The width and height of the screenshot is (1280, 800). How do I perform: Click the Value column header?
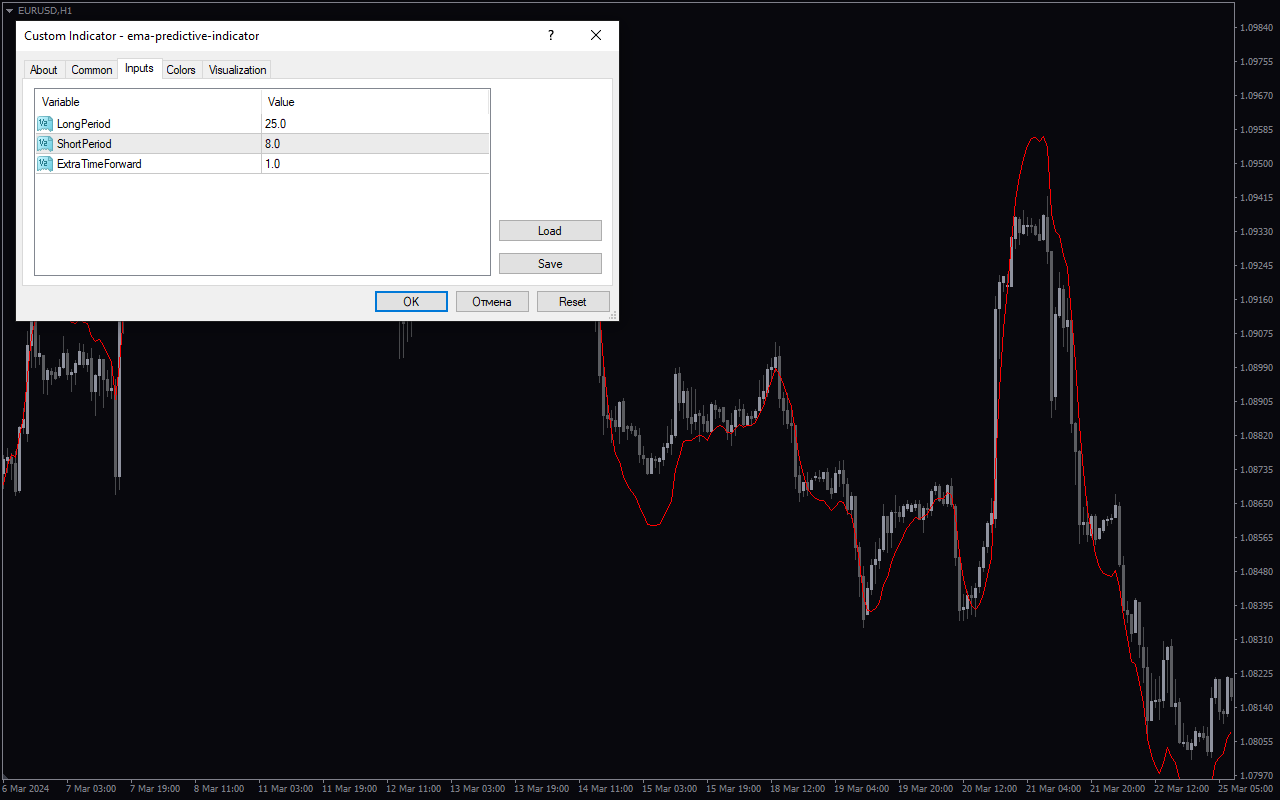click(x=375, y=102)
